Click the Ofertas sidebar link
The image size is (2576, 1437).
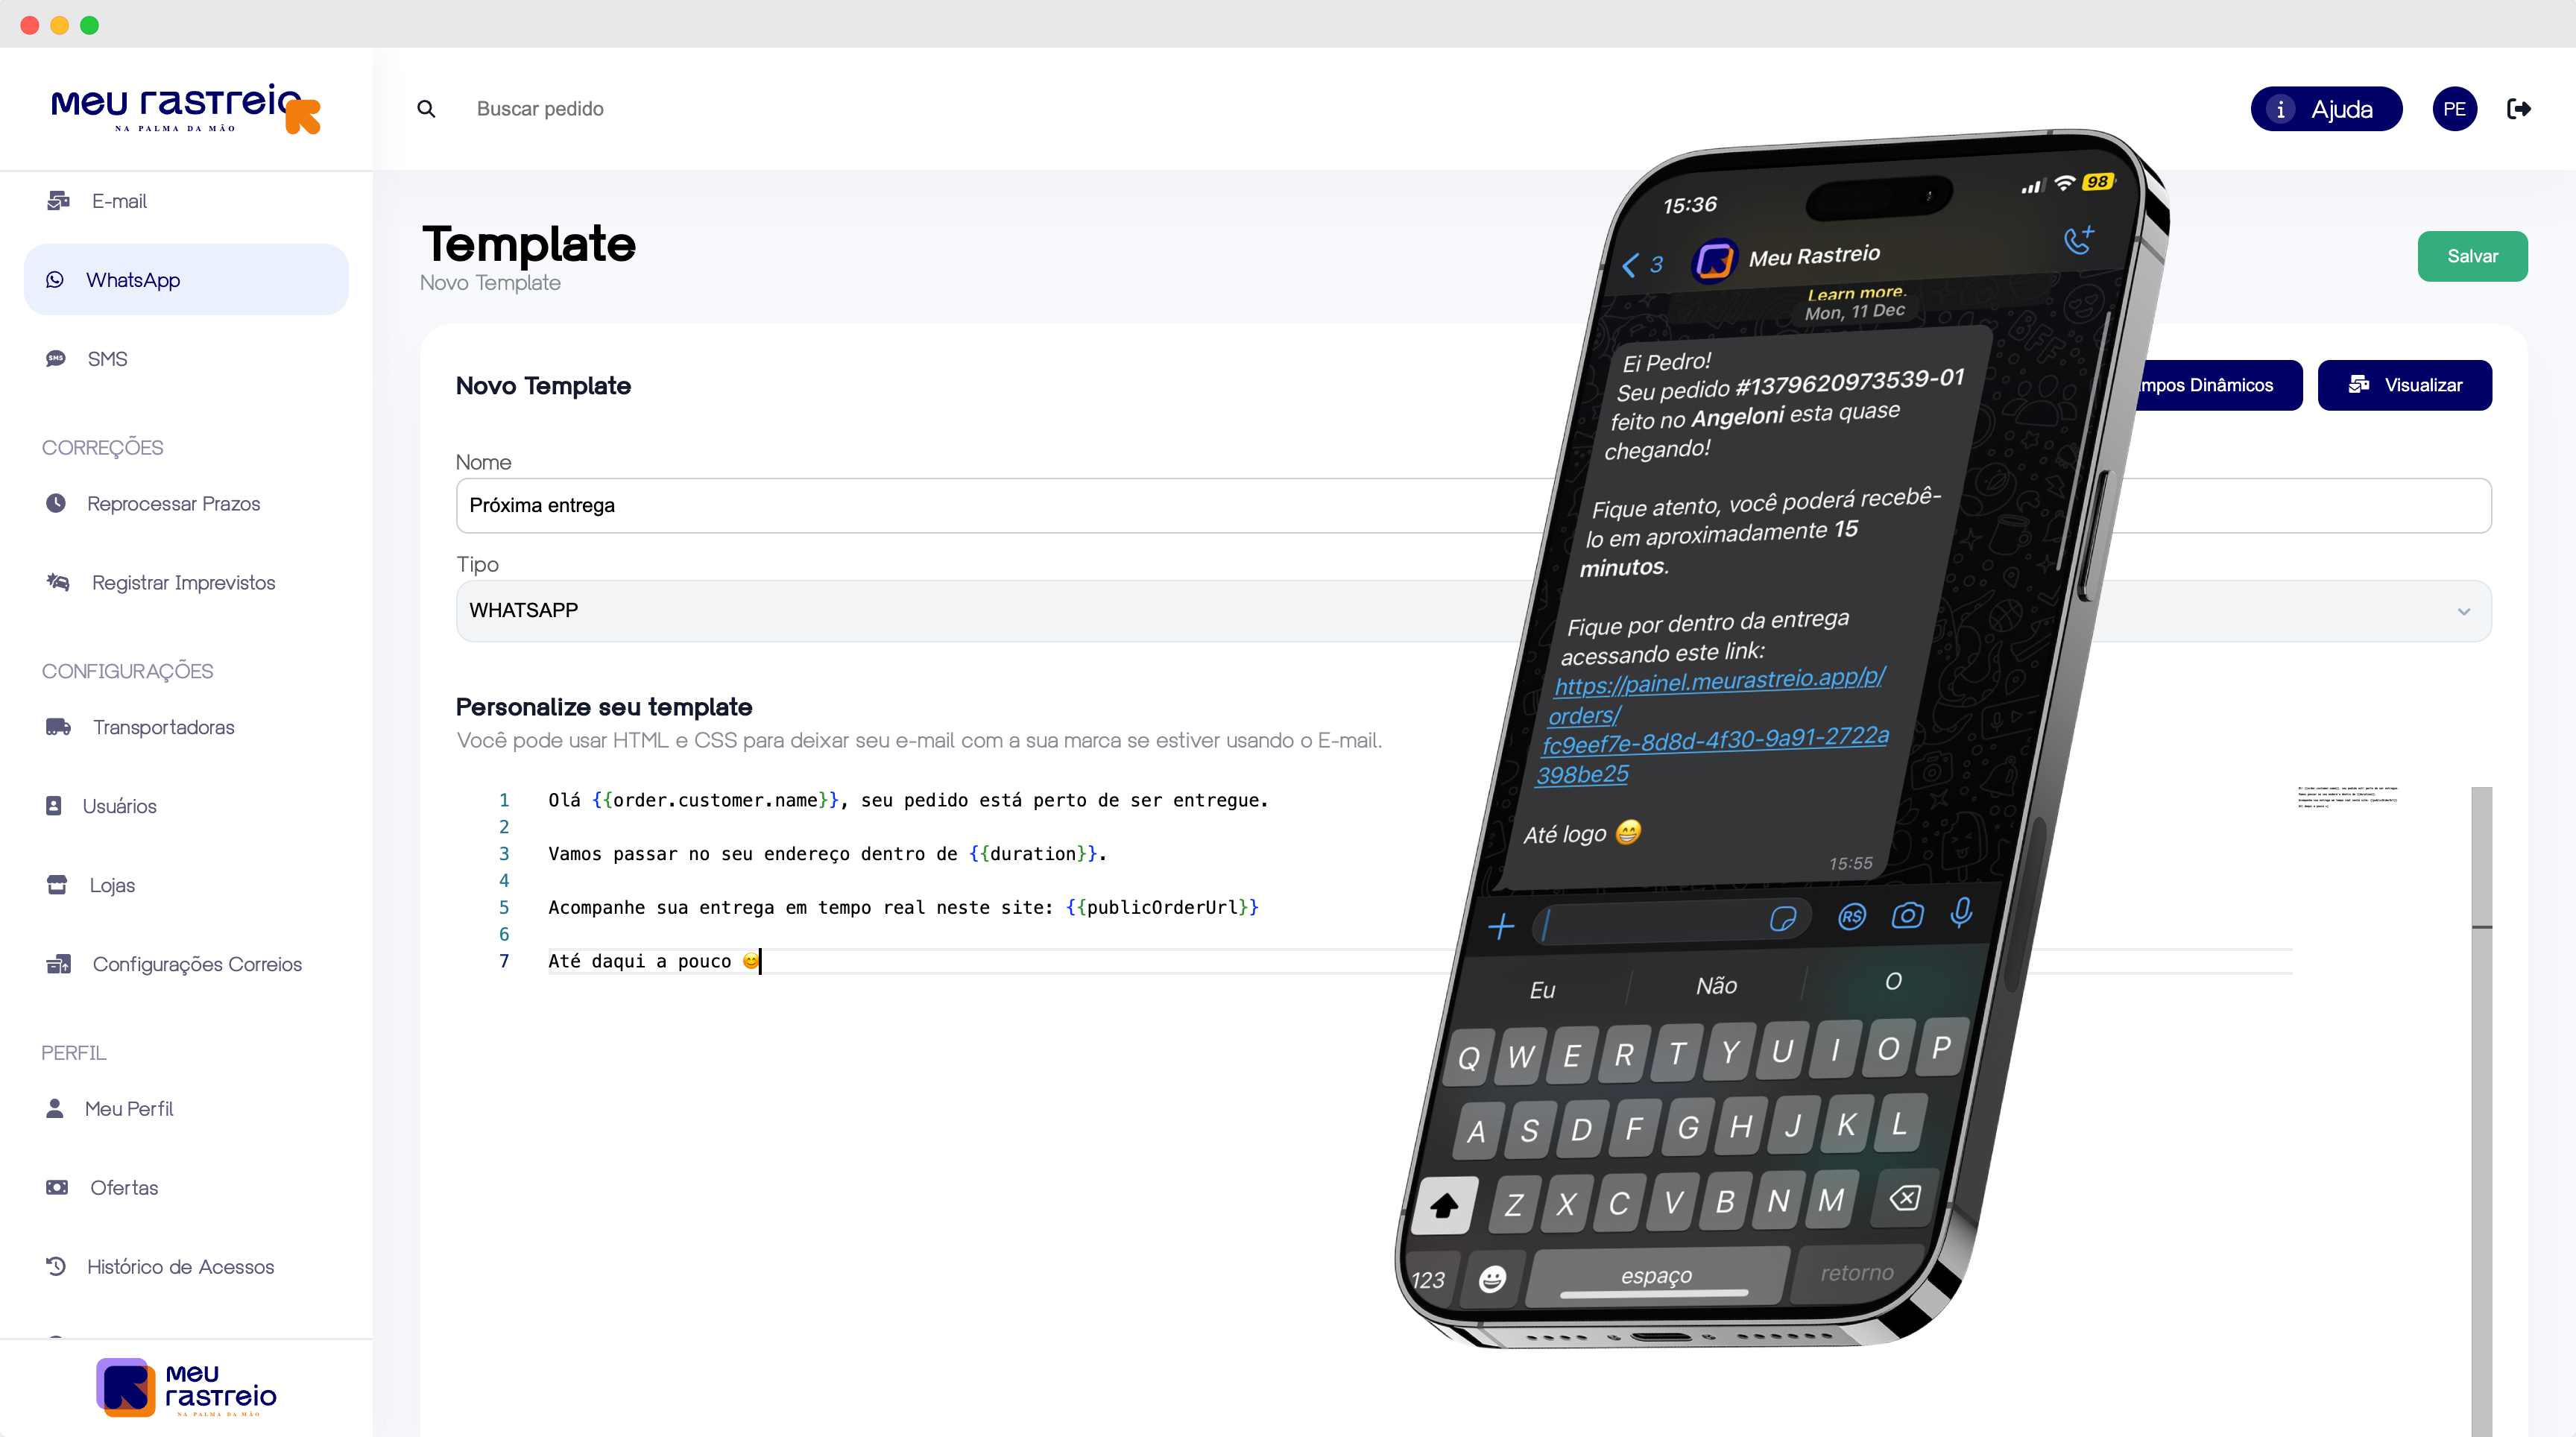coord(124,1187)
